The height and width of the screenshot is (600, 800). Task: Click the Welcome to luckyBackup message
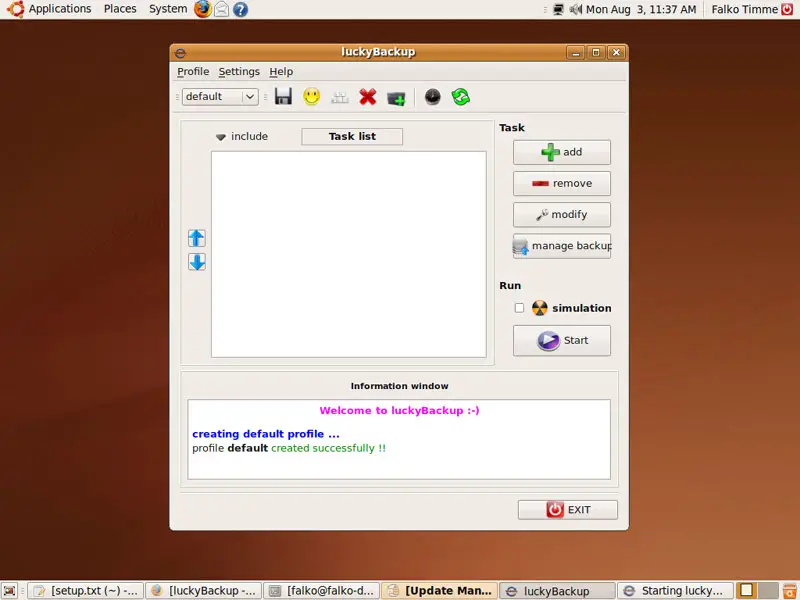pos(399,410)
